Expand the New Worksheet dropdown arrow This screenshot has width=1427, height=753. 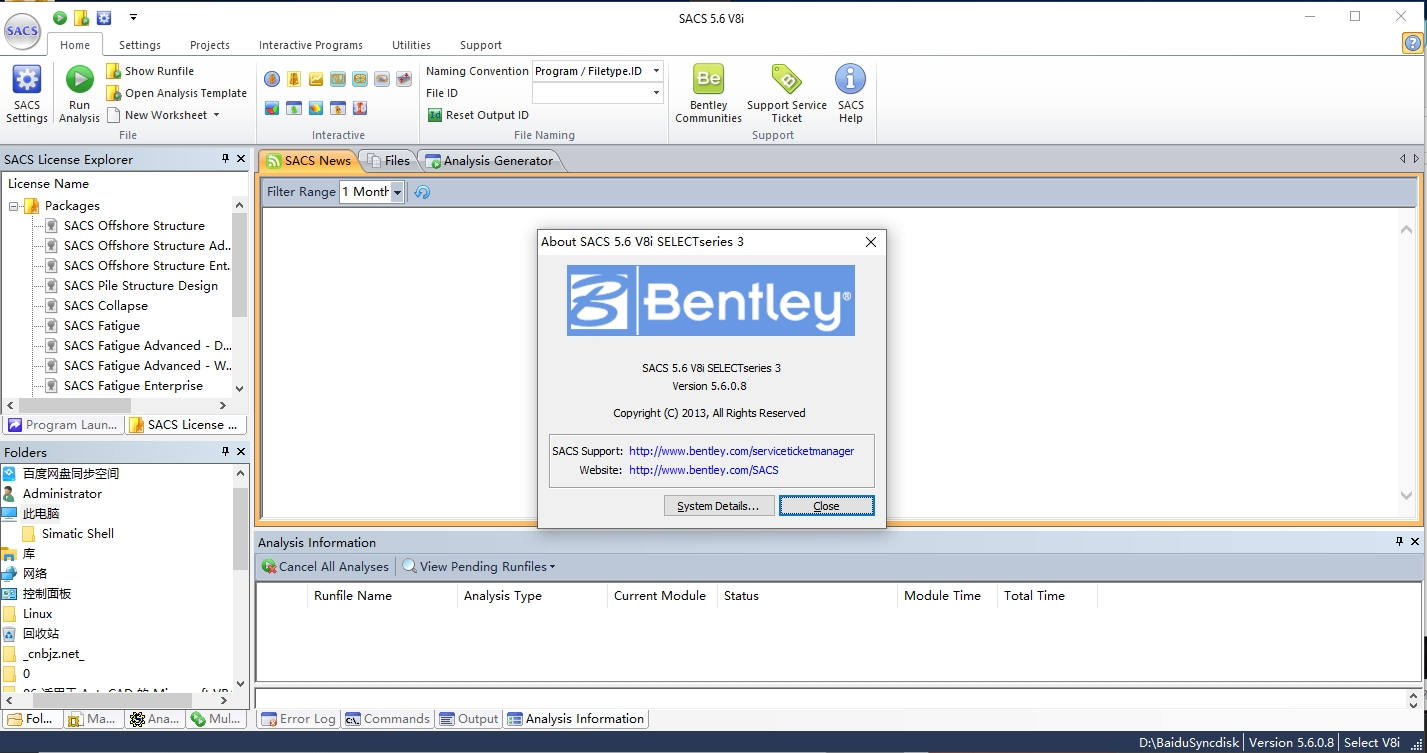point(216,115)
